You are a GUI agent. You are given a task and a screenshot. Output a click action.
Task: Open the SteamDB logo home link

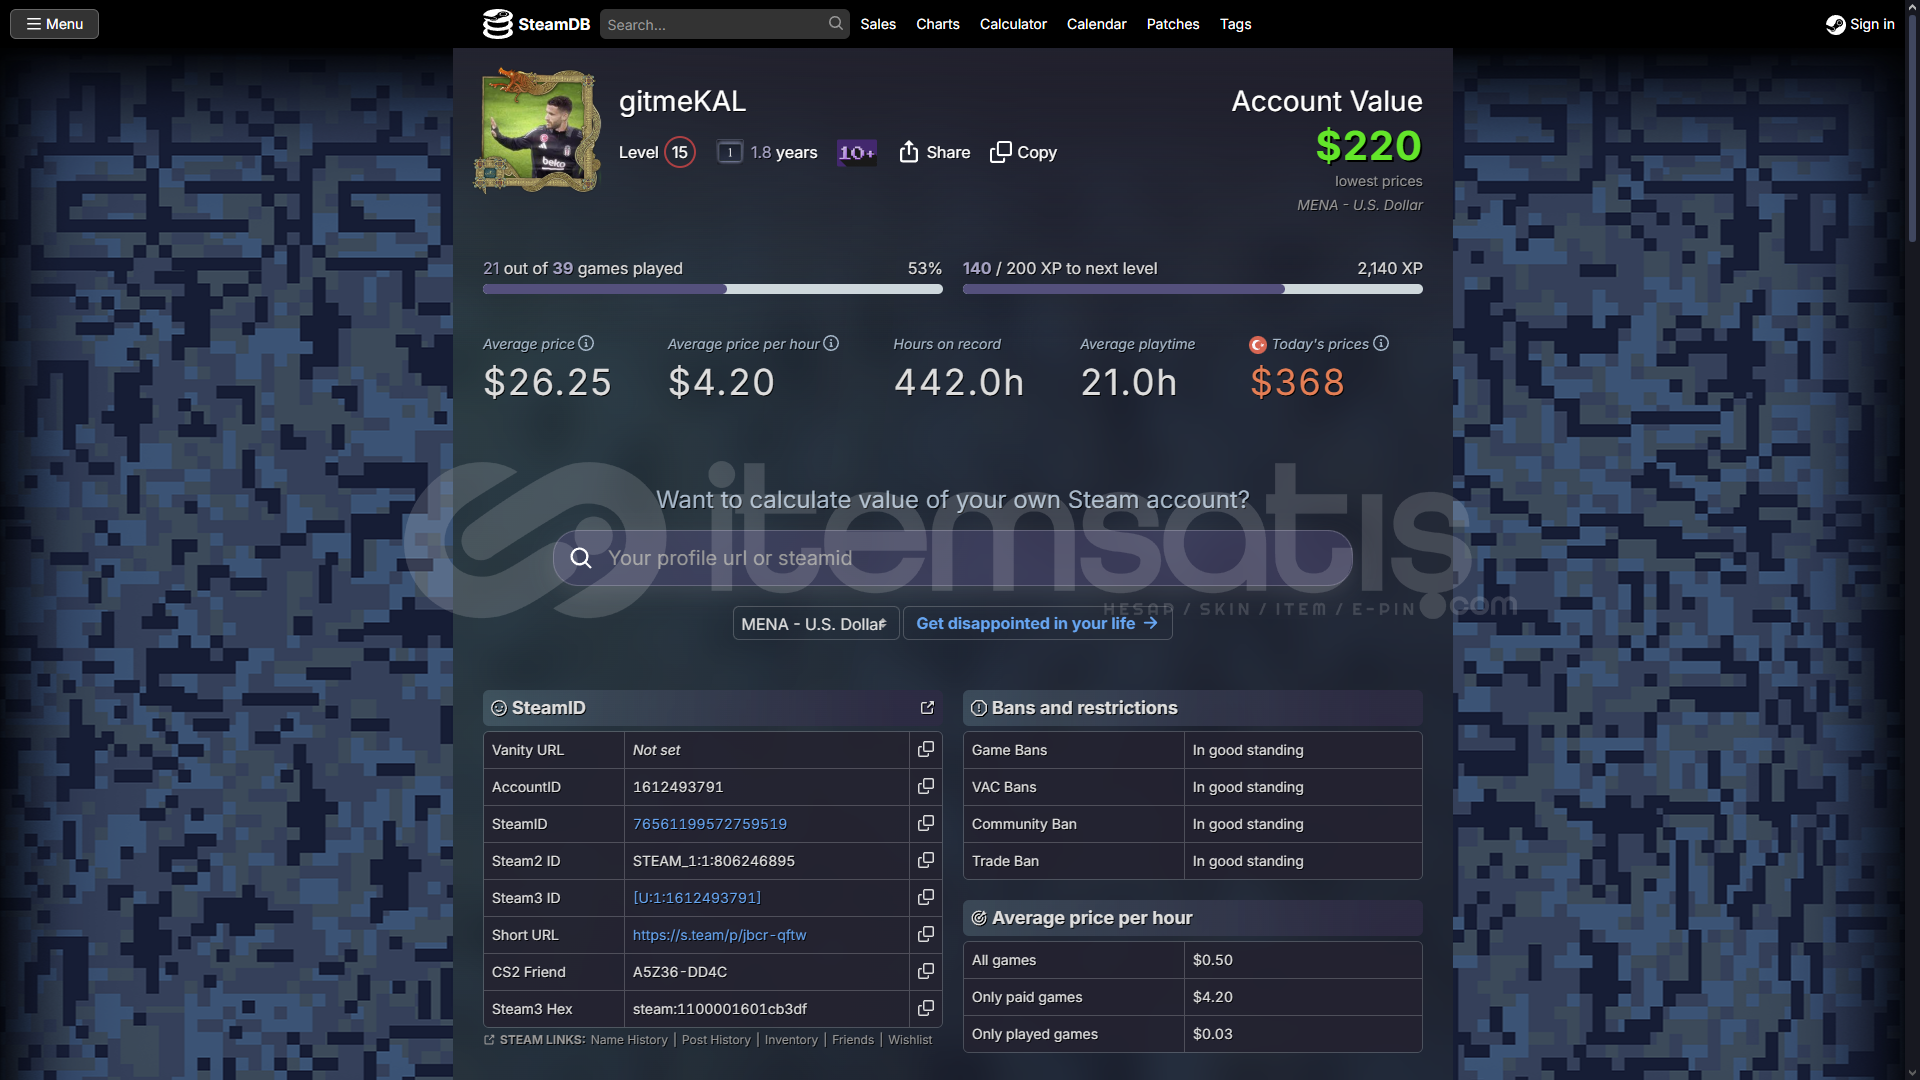(x=536, y=24)
